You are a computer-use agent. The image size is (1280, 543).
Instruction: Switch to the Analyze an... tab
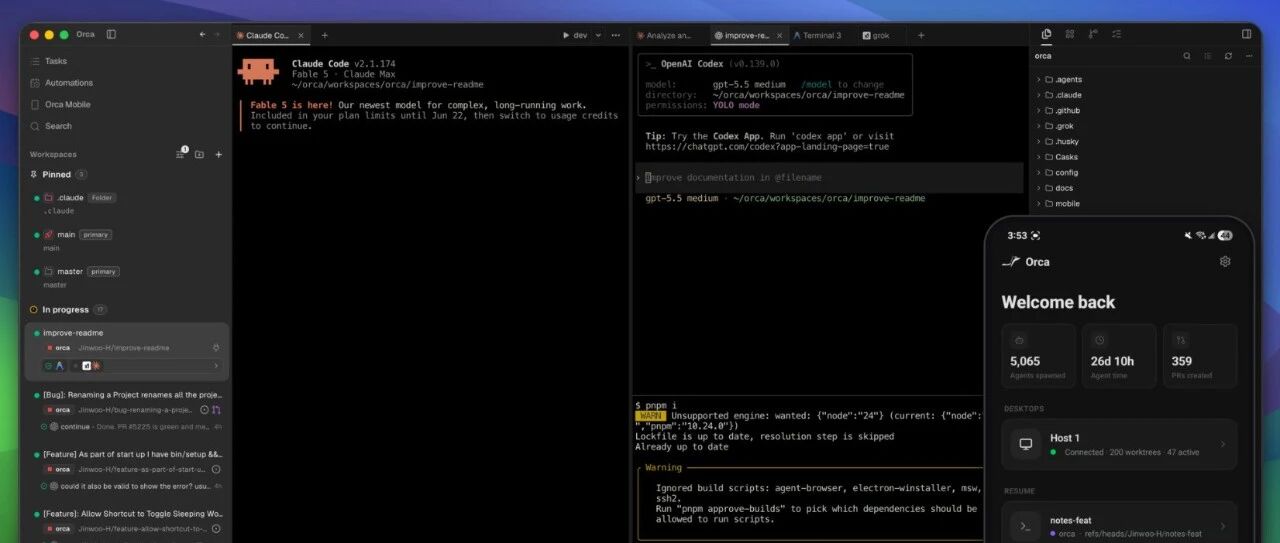[669, 35]
